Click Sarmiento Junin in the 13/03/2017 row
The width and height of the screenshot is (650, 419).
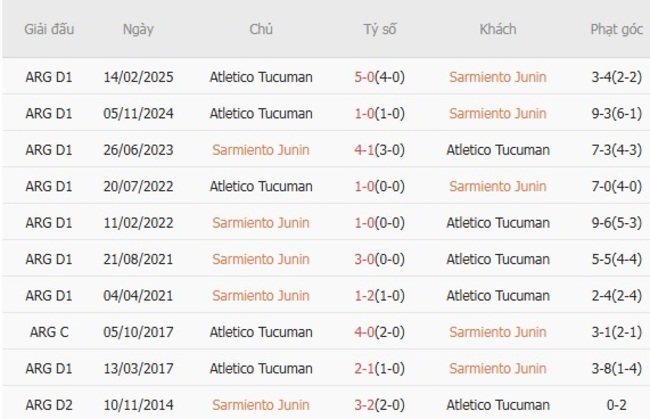pos(498,368)
